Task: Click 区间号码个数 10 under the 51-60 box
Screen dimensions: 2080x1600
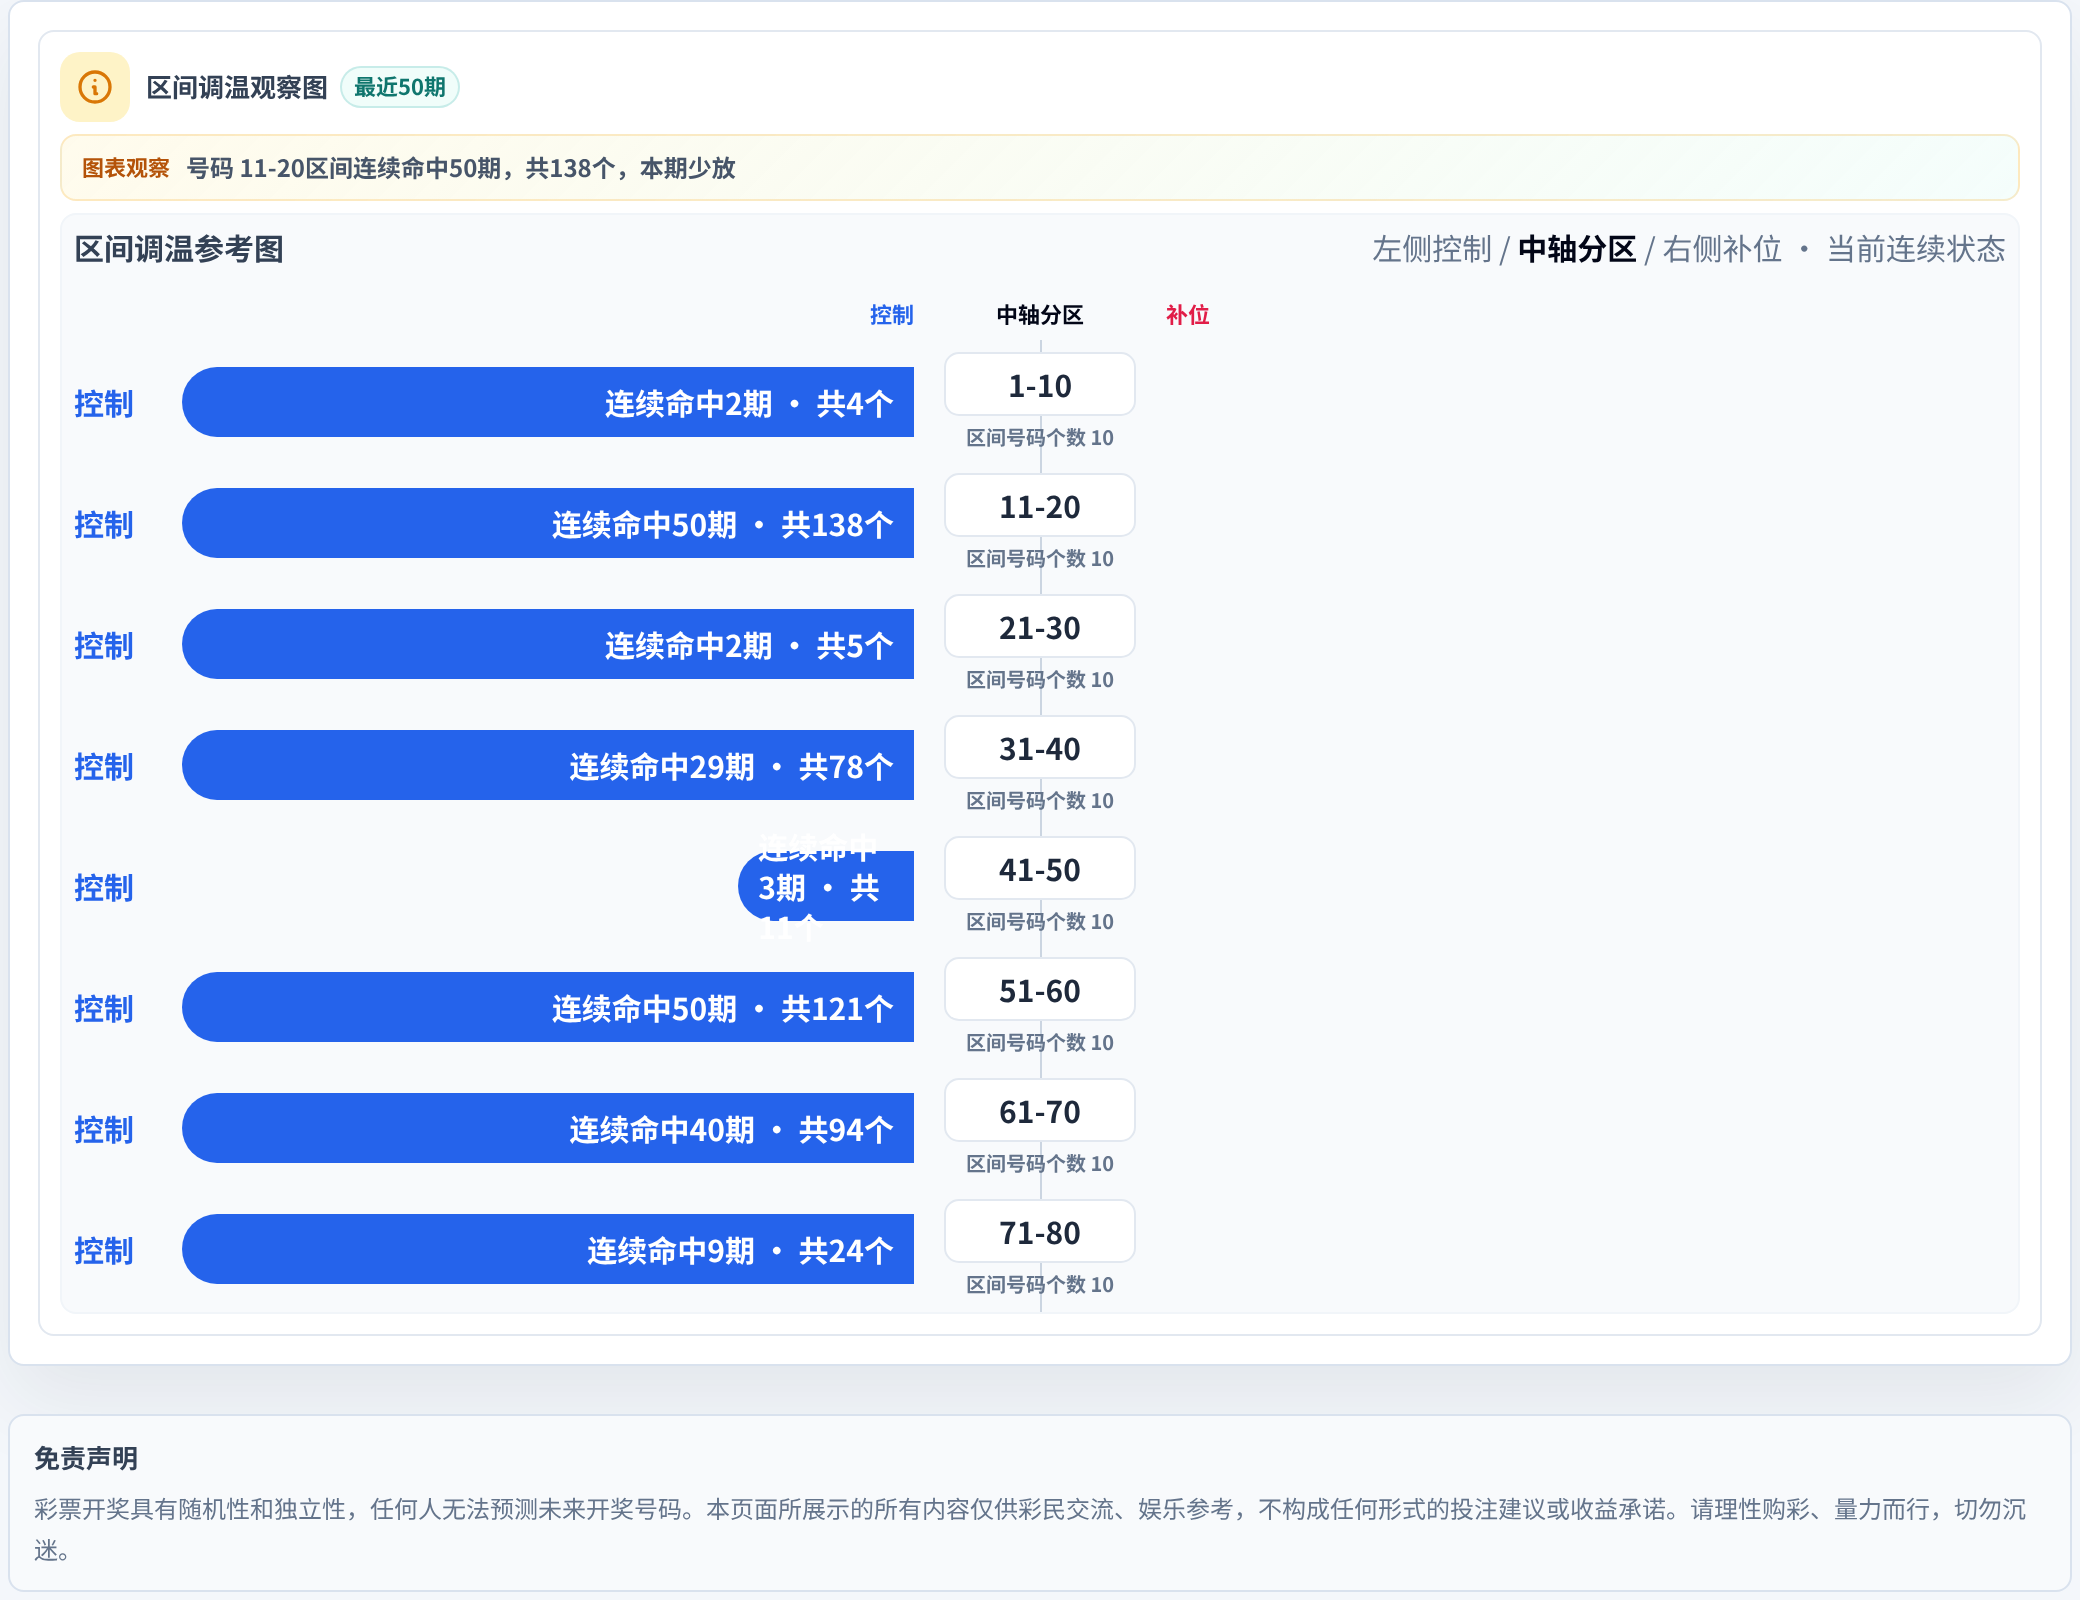Action: [x=1040, y=1043]
